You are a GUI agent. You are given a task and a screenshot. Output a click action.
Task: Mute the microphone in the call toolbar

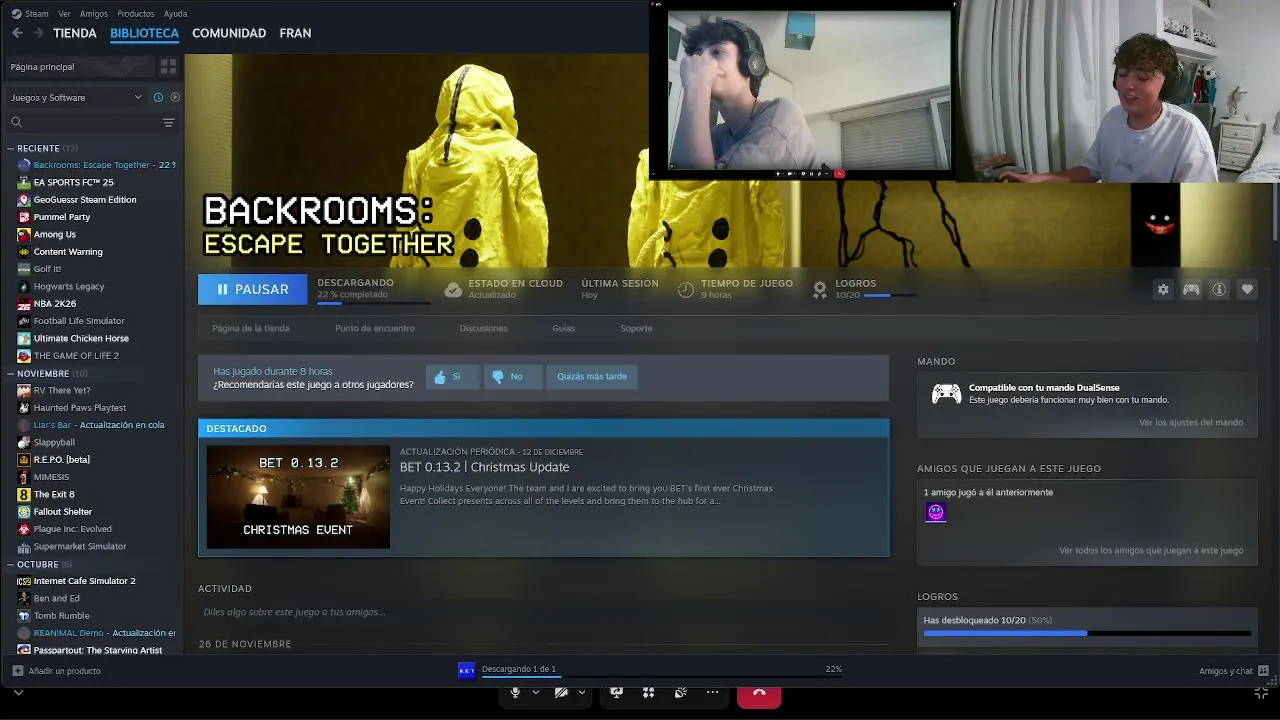pyautogui.click(x=515, y=692)
